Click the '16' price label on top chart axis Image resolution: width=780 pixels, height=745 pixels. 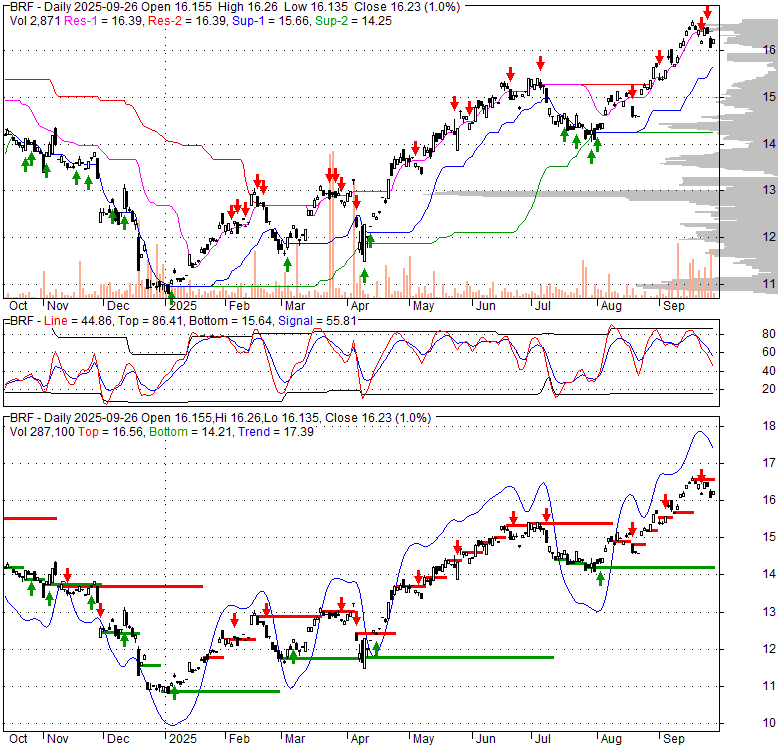[769, 49]
